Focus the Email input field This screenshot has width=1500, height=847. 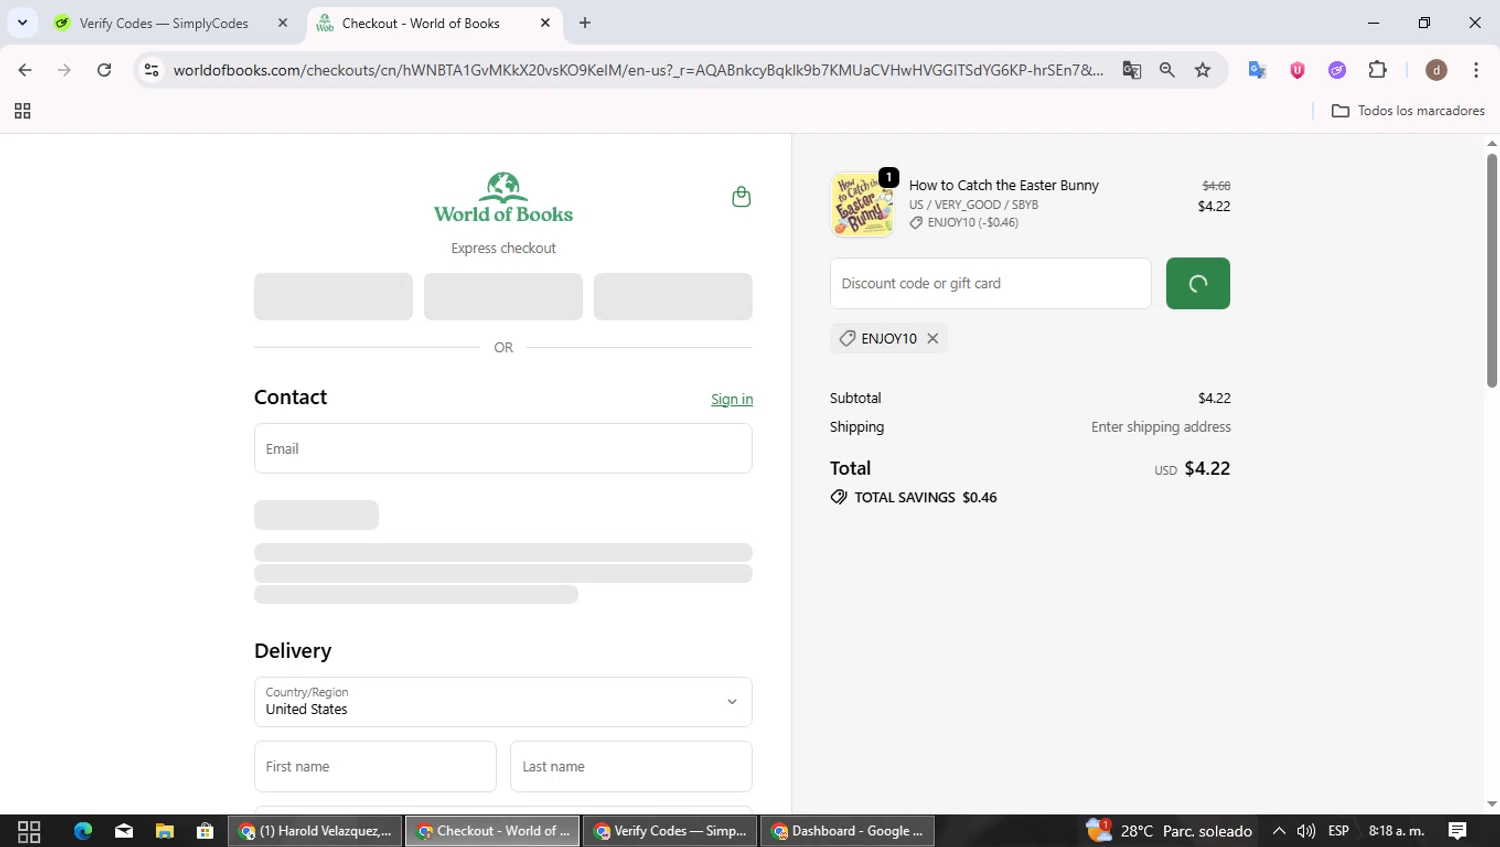pyautogui.click(x=503, y=448)
